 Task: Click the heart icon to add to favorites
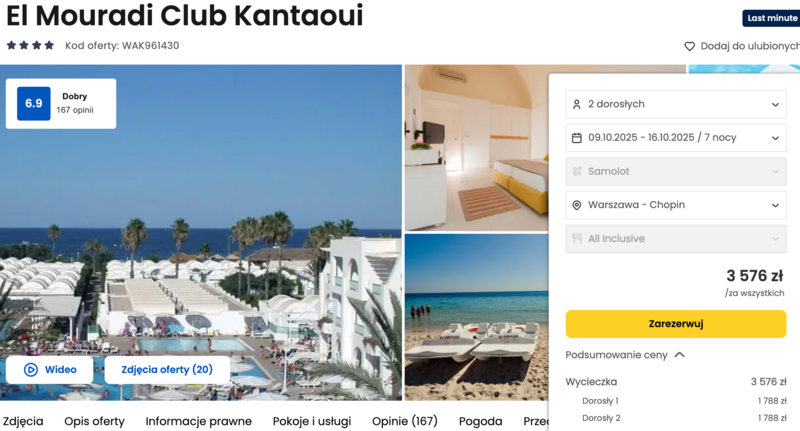(689, 46)
